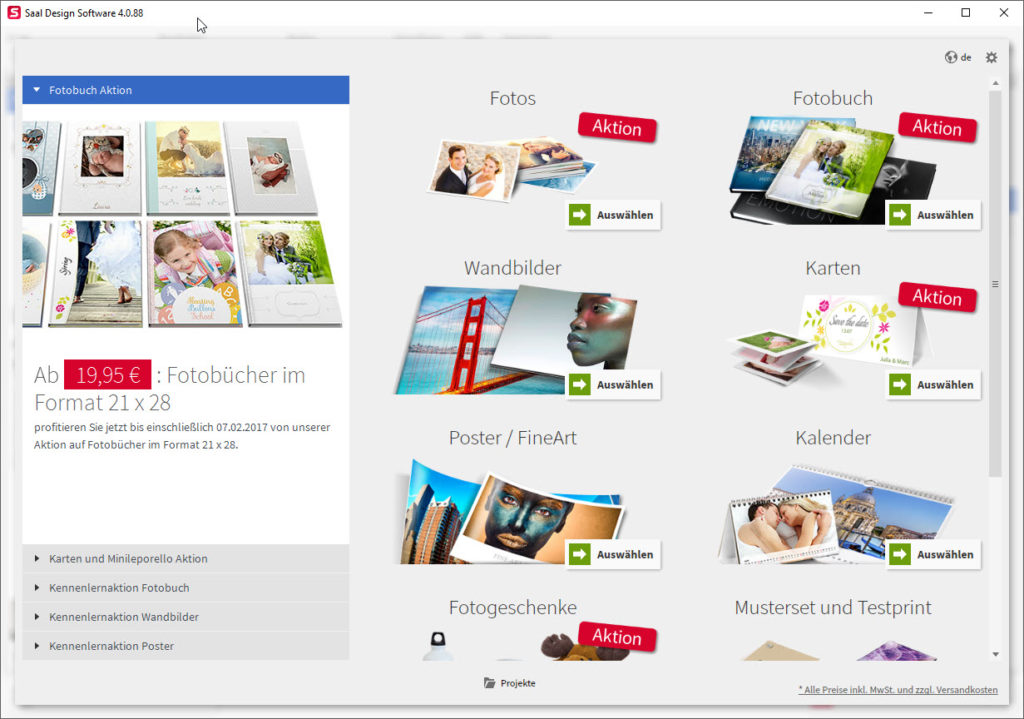Click Auswählen label for Kalender

(x=945, y=554)
